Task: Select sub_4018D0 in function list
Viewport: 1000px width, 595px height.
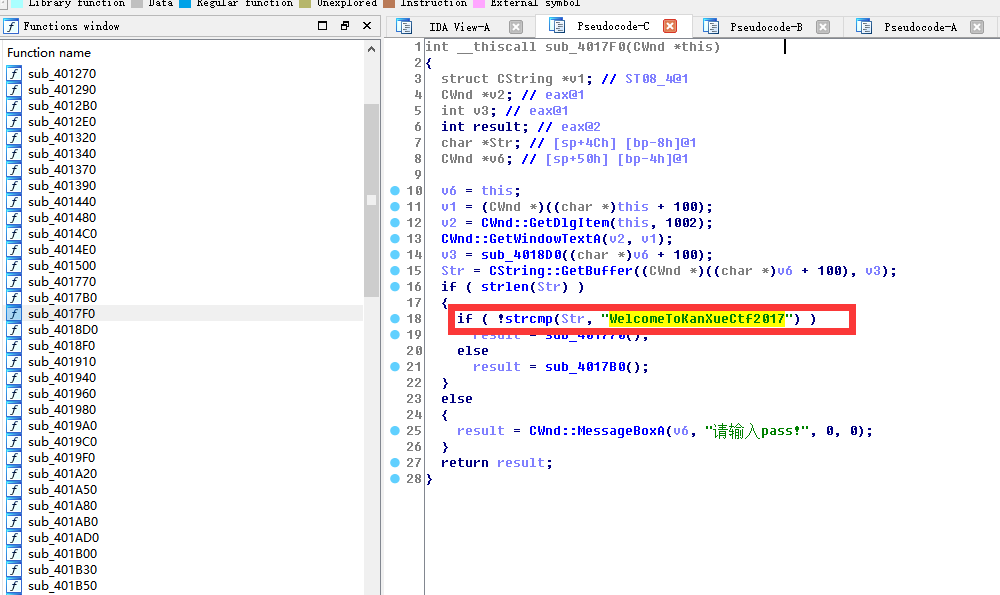Action: click(62, 330)
